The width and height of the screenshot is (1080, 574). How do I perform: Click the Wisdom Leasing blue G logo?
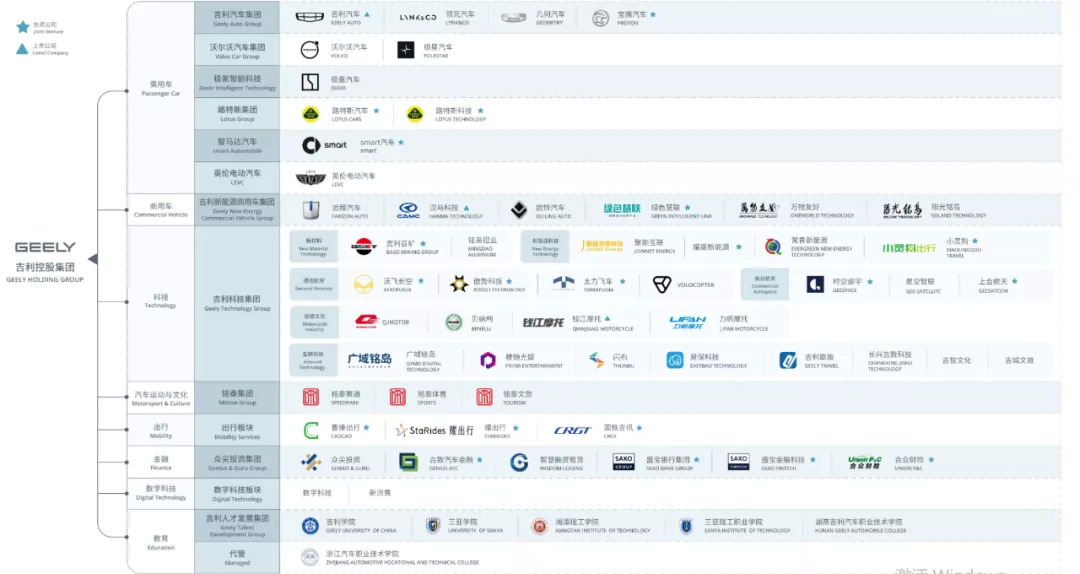(x=519, y=462)
